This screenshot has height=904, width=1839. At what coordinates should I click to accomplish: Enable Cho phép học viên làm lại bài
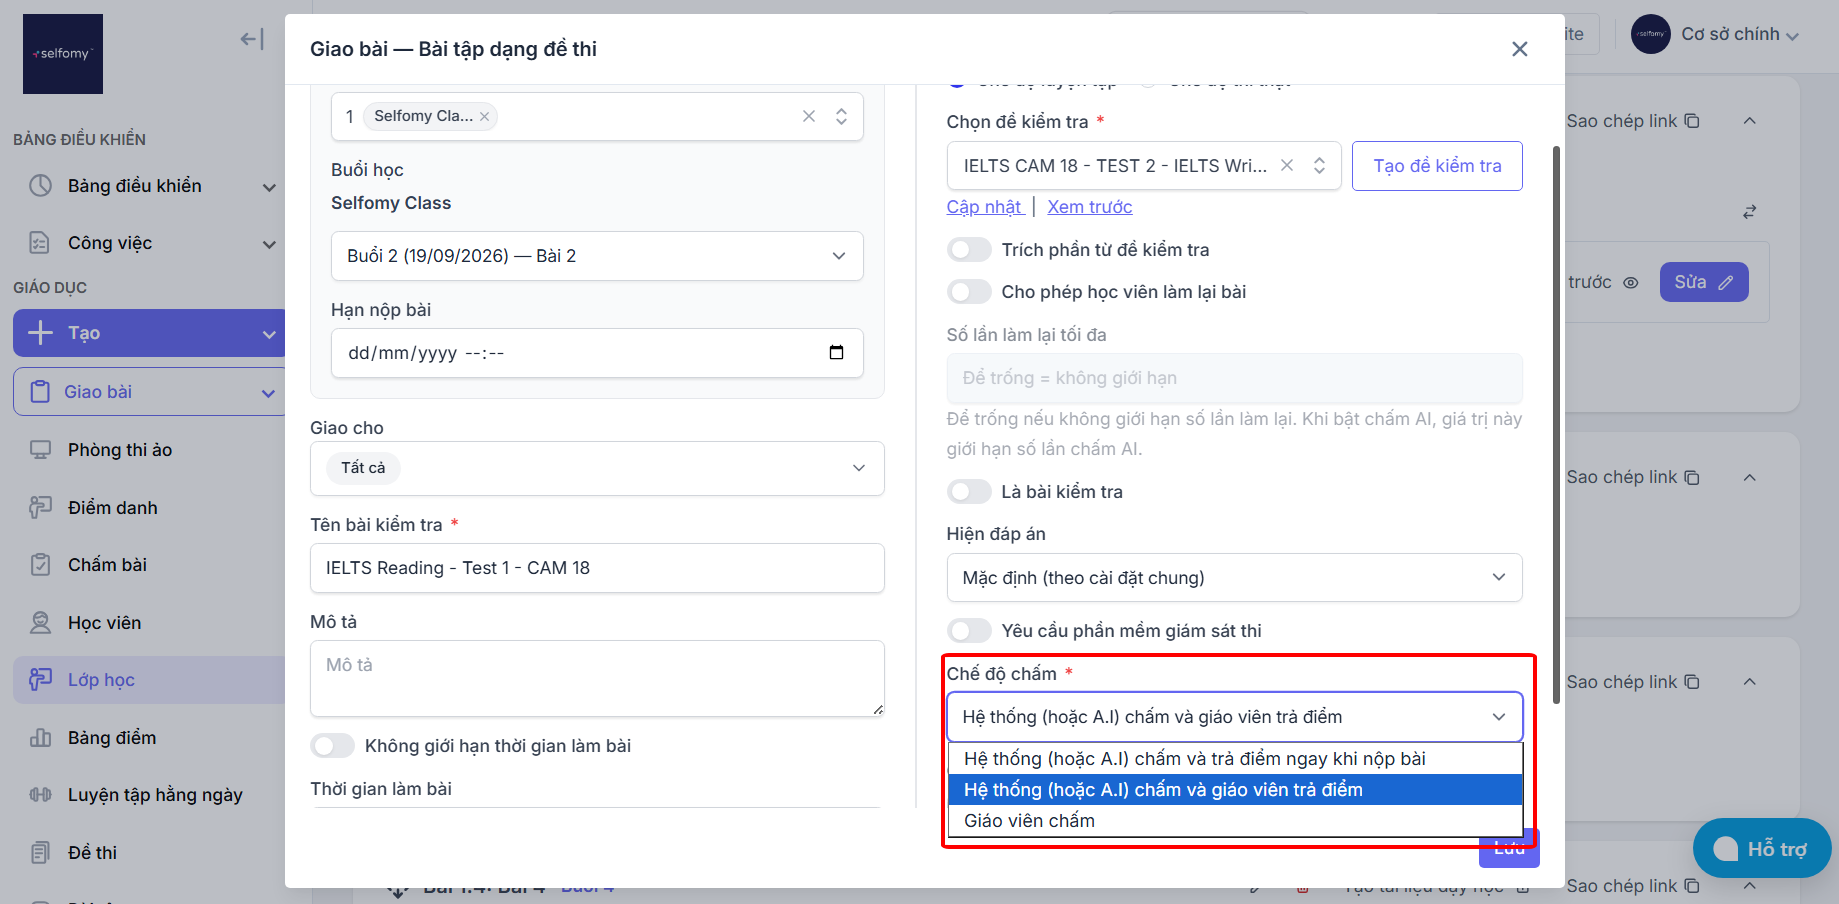(x=969, y=292)
